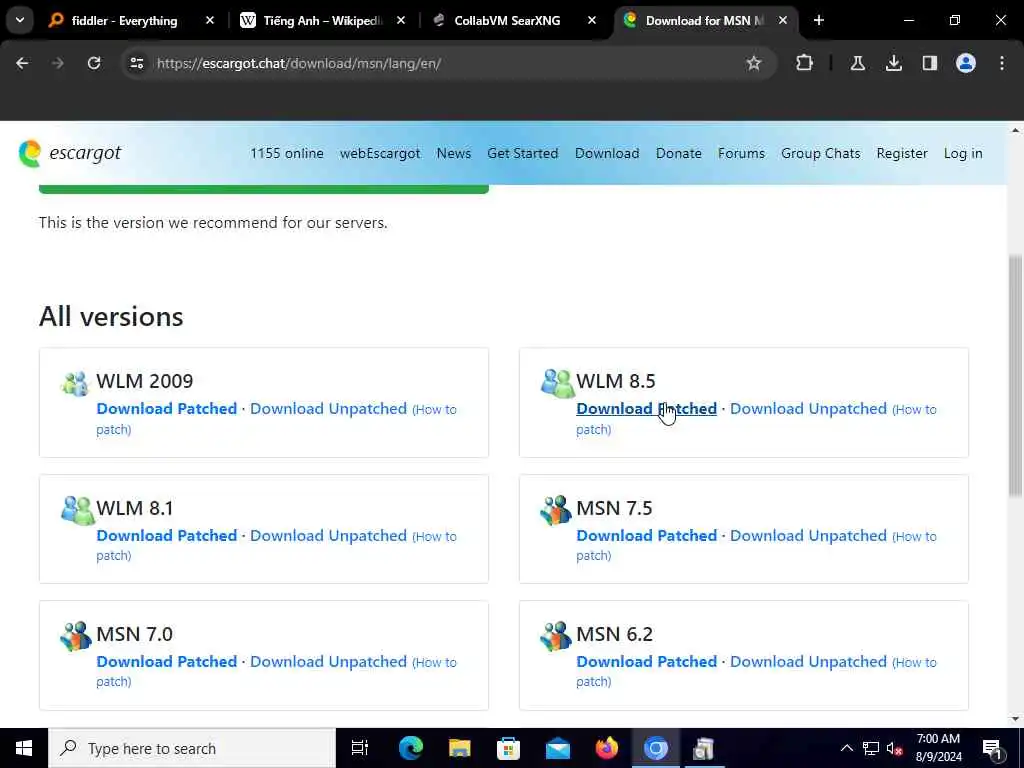
Task: Open the Windows notification center icon
Action: coord(993,748)
